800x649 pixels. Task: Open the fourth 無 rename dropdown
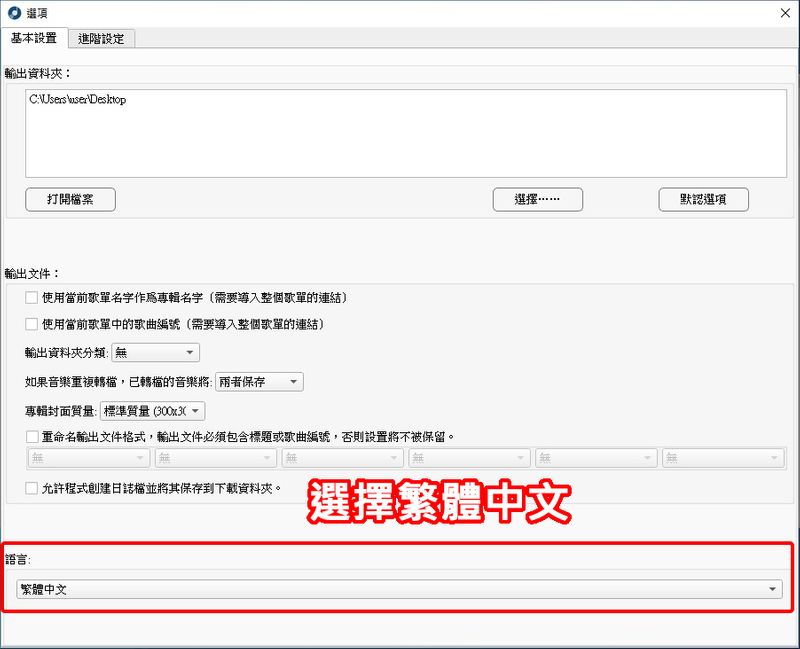[469, 458]
